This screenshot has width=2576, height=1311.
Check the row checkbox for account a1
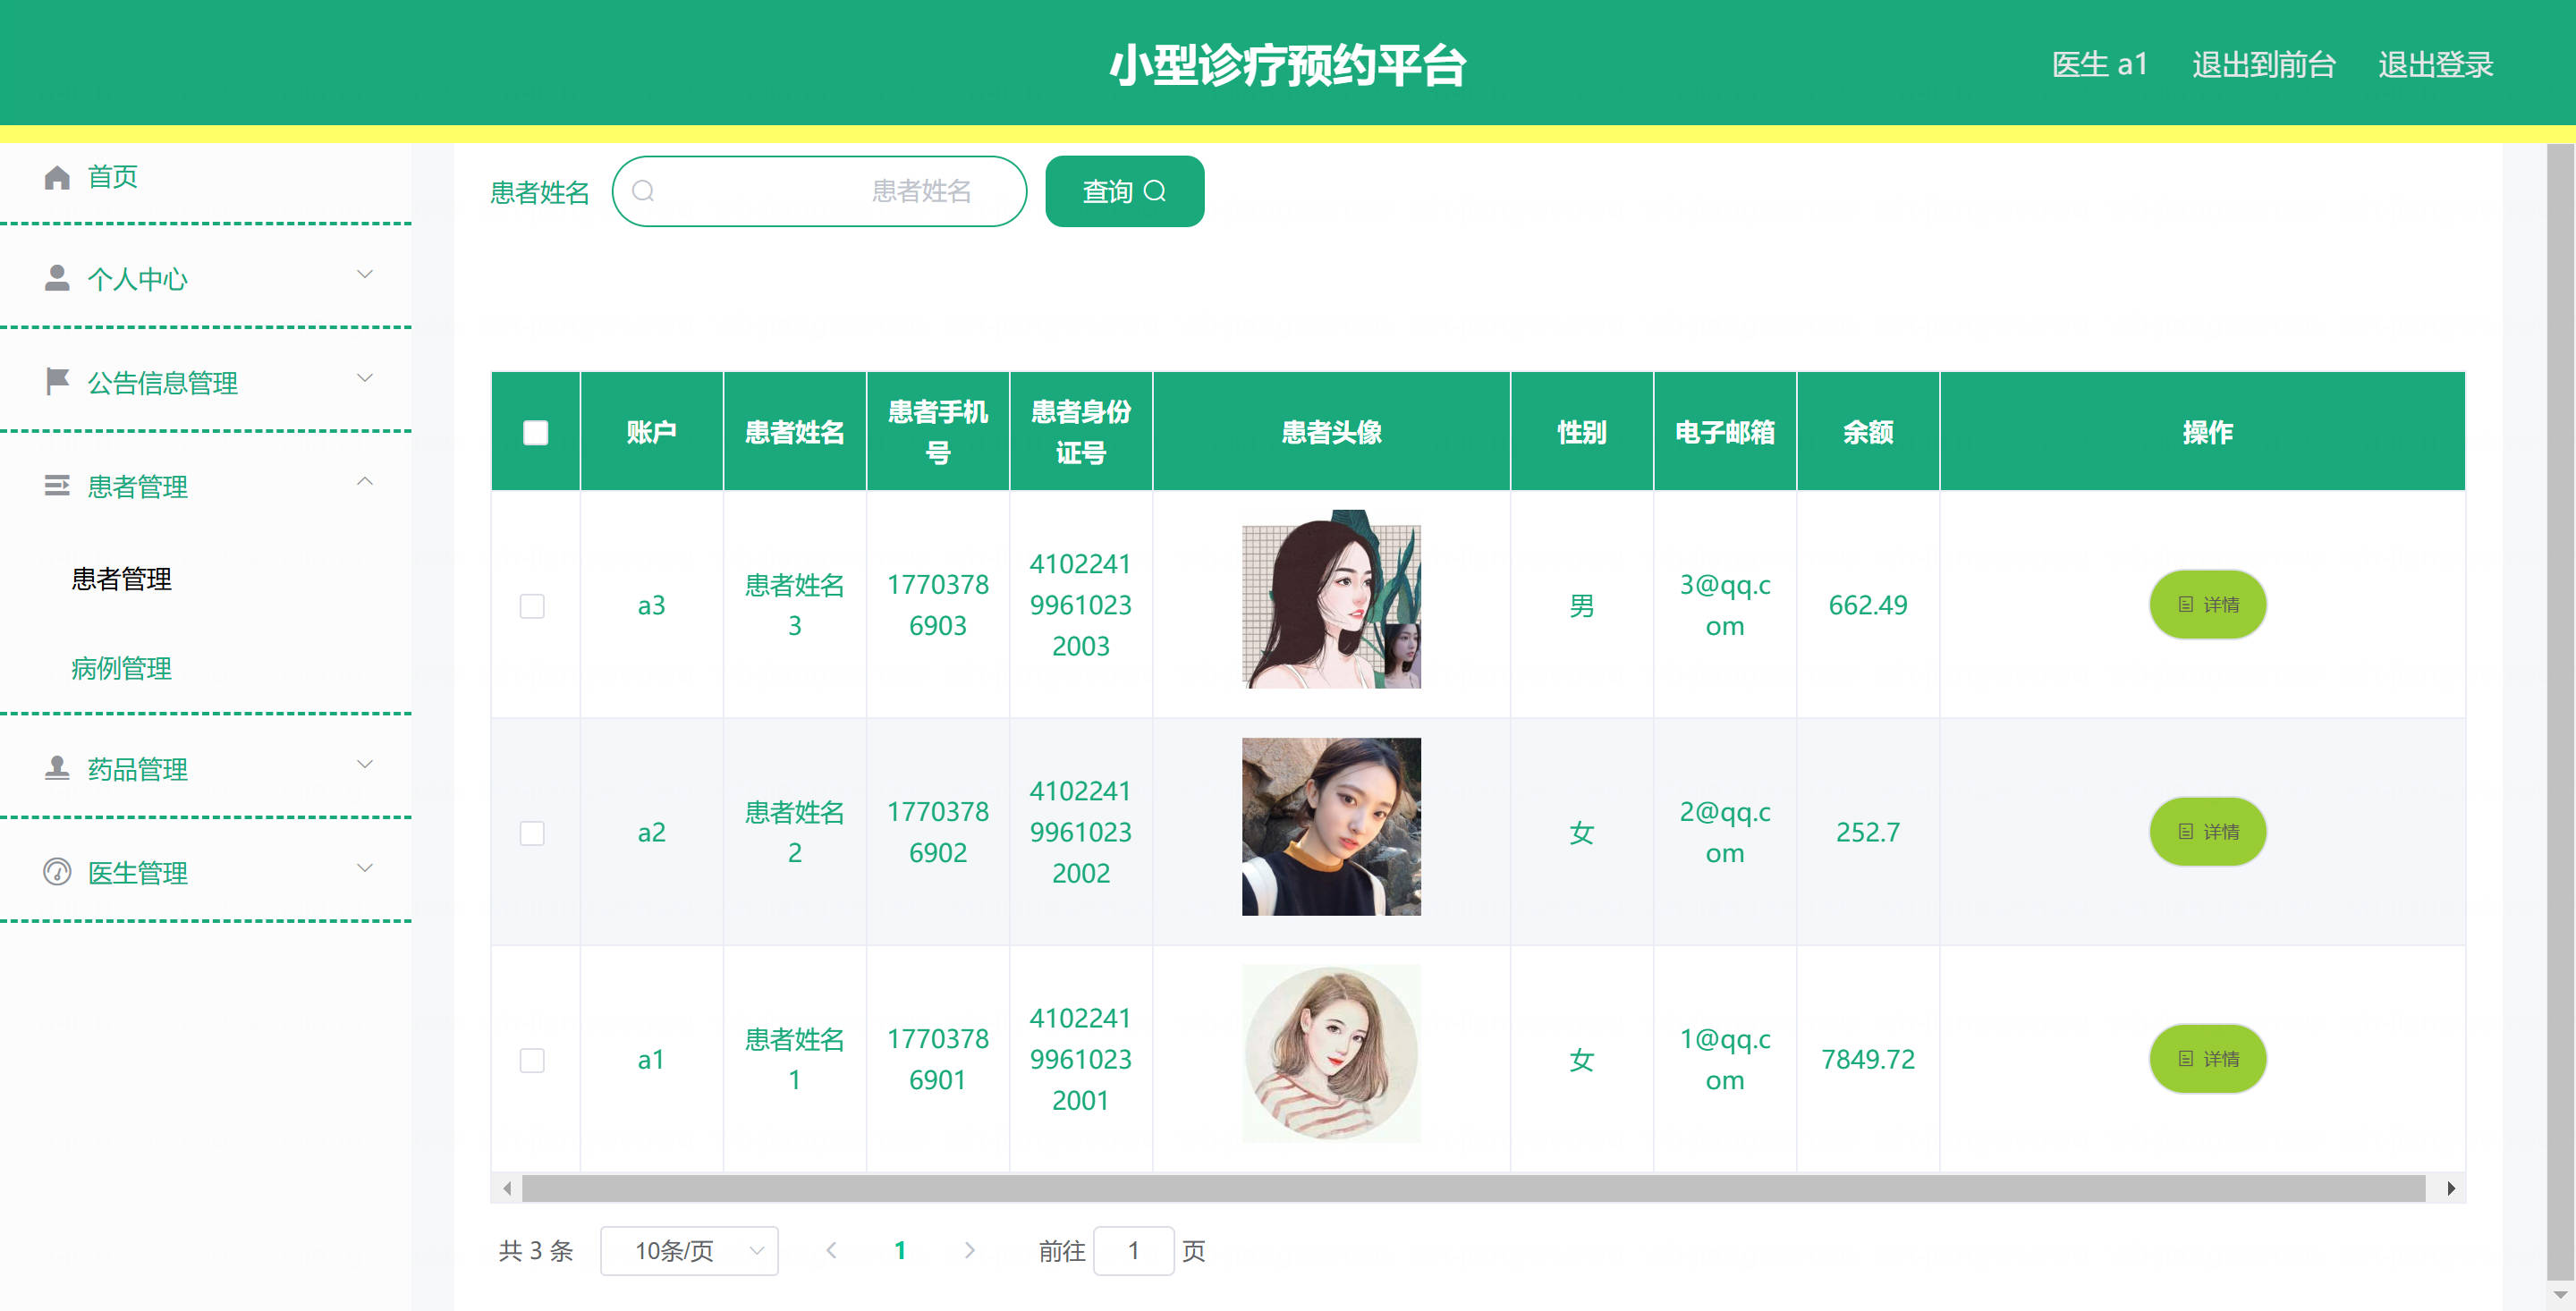(532, 1060)
